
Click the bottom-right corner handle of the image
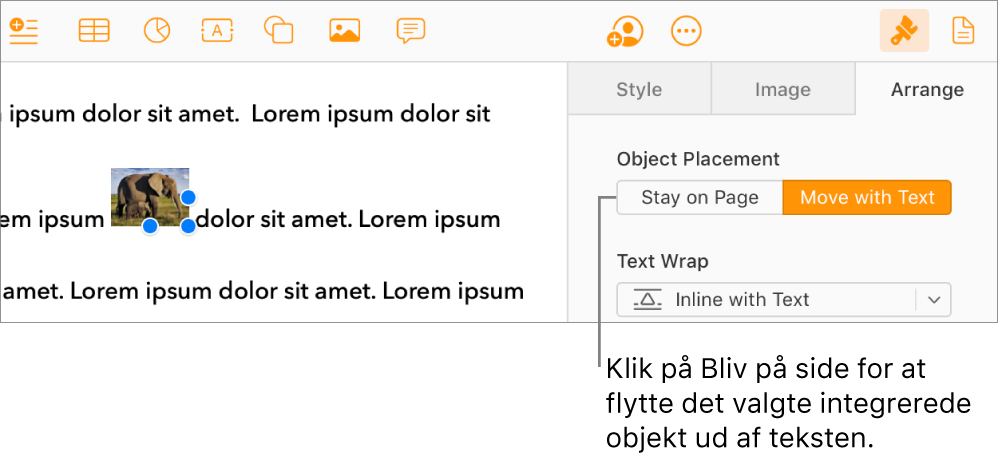coord(188,226)
